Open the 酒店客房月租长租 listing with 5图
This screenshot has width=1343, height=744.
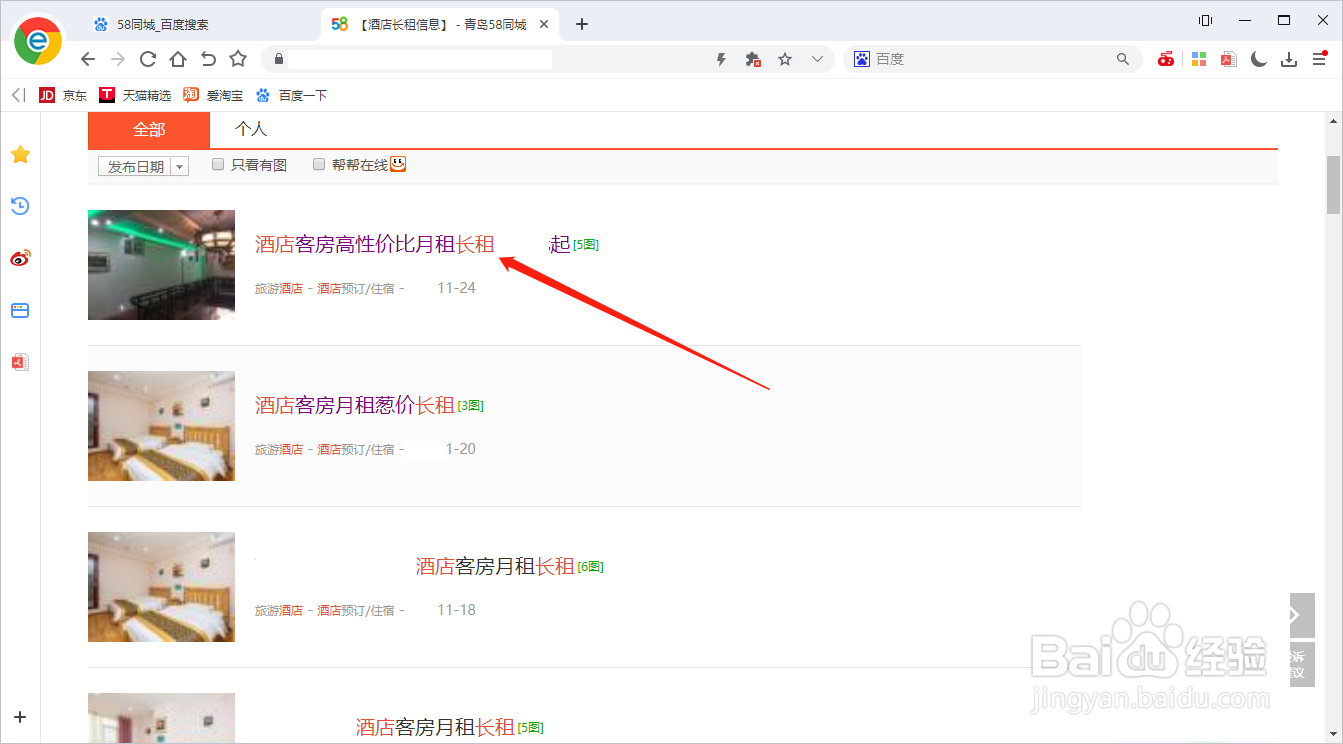(x=435, y=727)
